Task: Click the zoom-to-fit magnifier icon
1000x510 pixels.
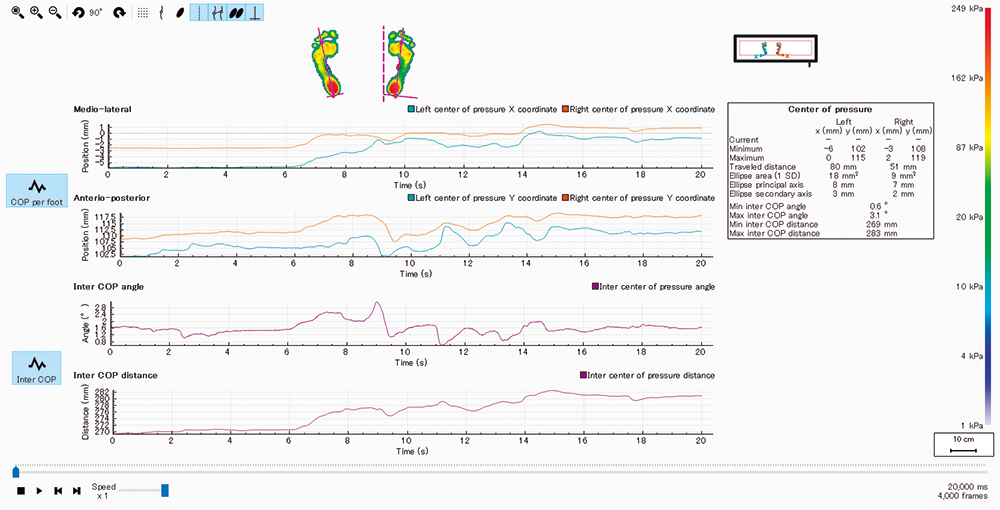Action: (x=17, y=13)
